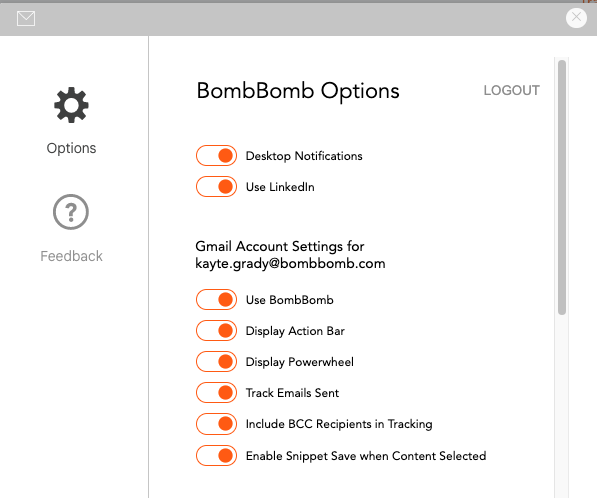
Task: Click the envelope mail icon in header
Action: (x=26, y=18)
